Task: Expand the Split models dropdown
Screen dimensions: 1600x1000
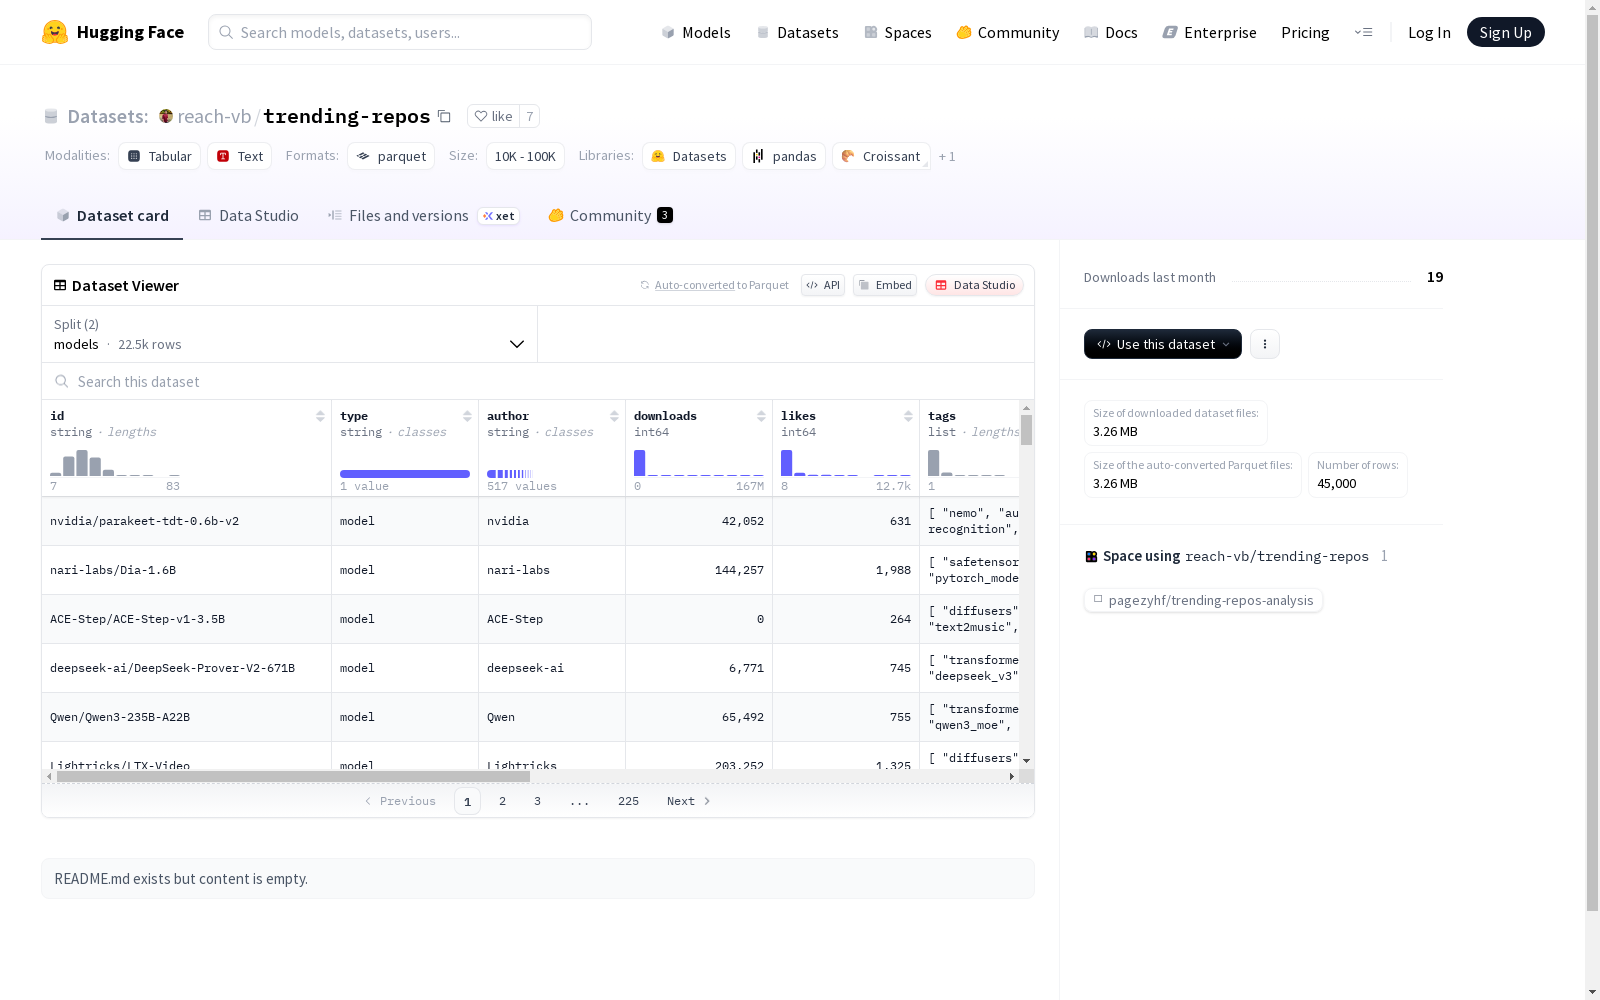Action: pyautogui.click(x=290, y=334)
